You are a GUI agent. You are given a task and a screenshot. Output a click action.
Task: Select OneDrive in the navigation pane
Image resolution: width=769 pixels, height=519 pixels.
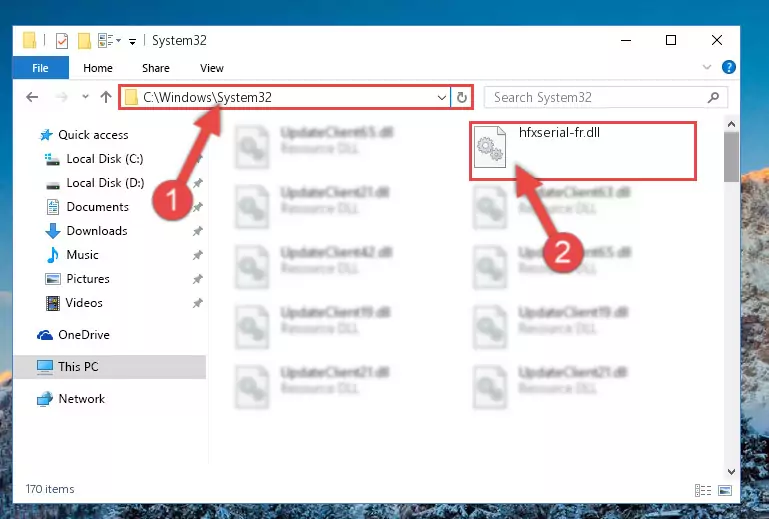point(73,335)
